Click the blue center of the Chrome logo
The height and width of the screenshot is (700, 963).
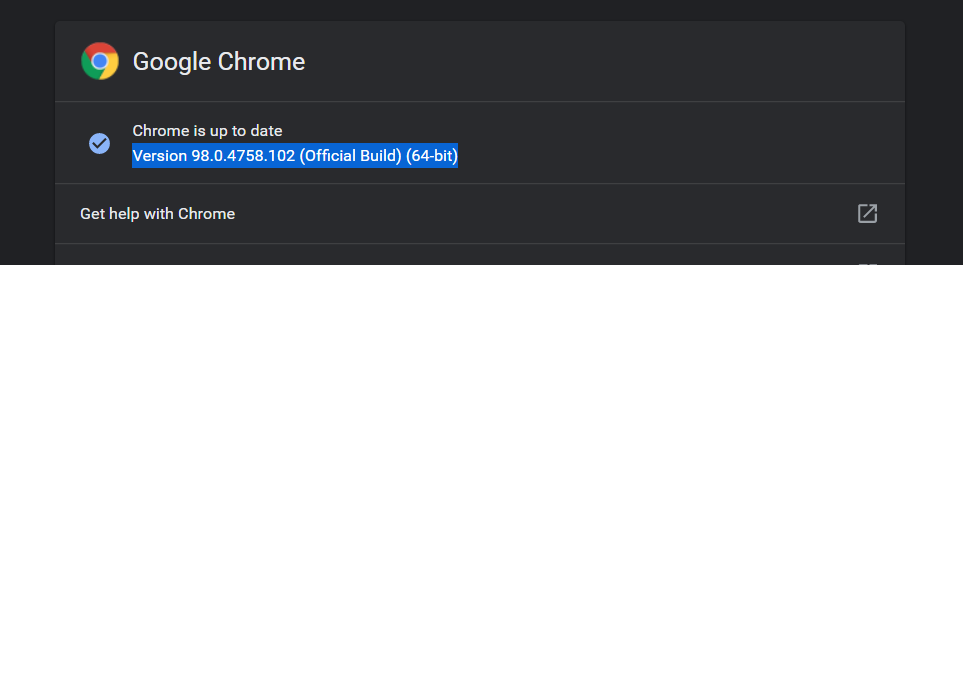[x=100, y=61]
